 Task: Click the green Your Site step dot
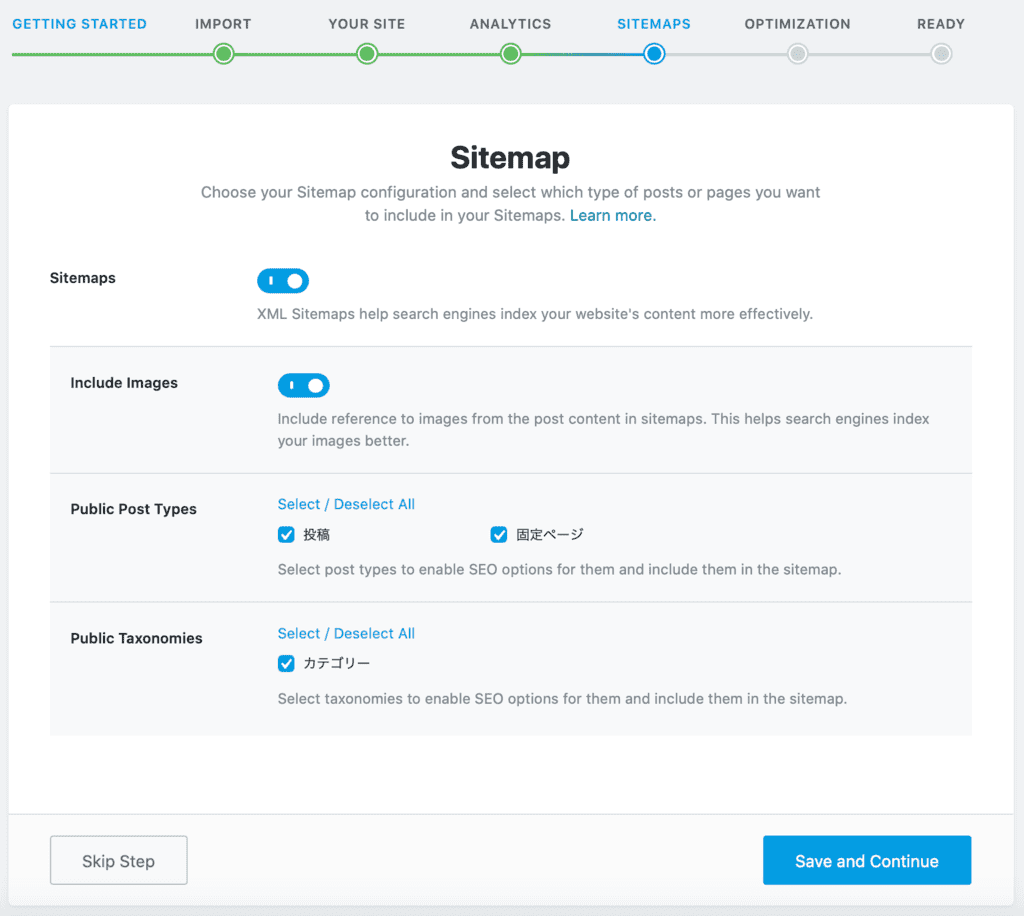point(367,54)
